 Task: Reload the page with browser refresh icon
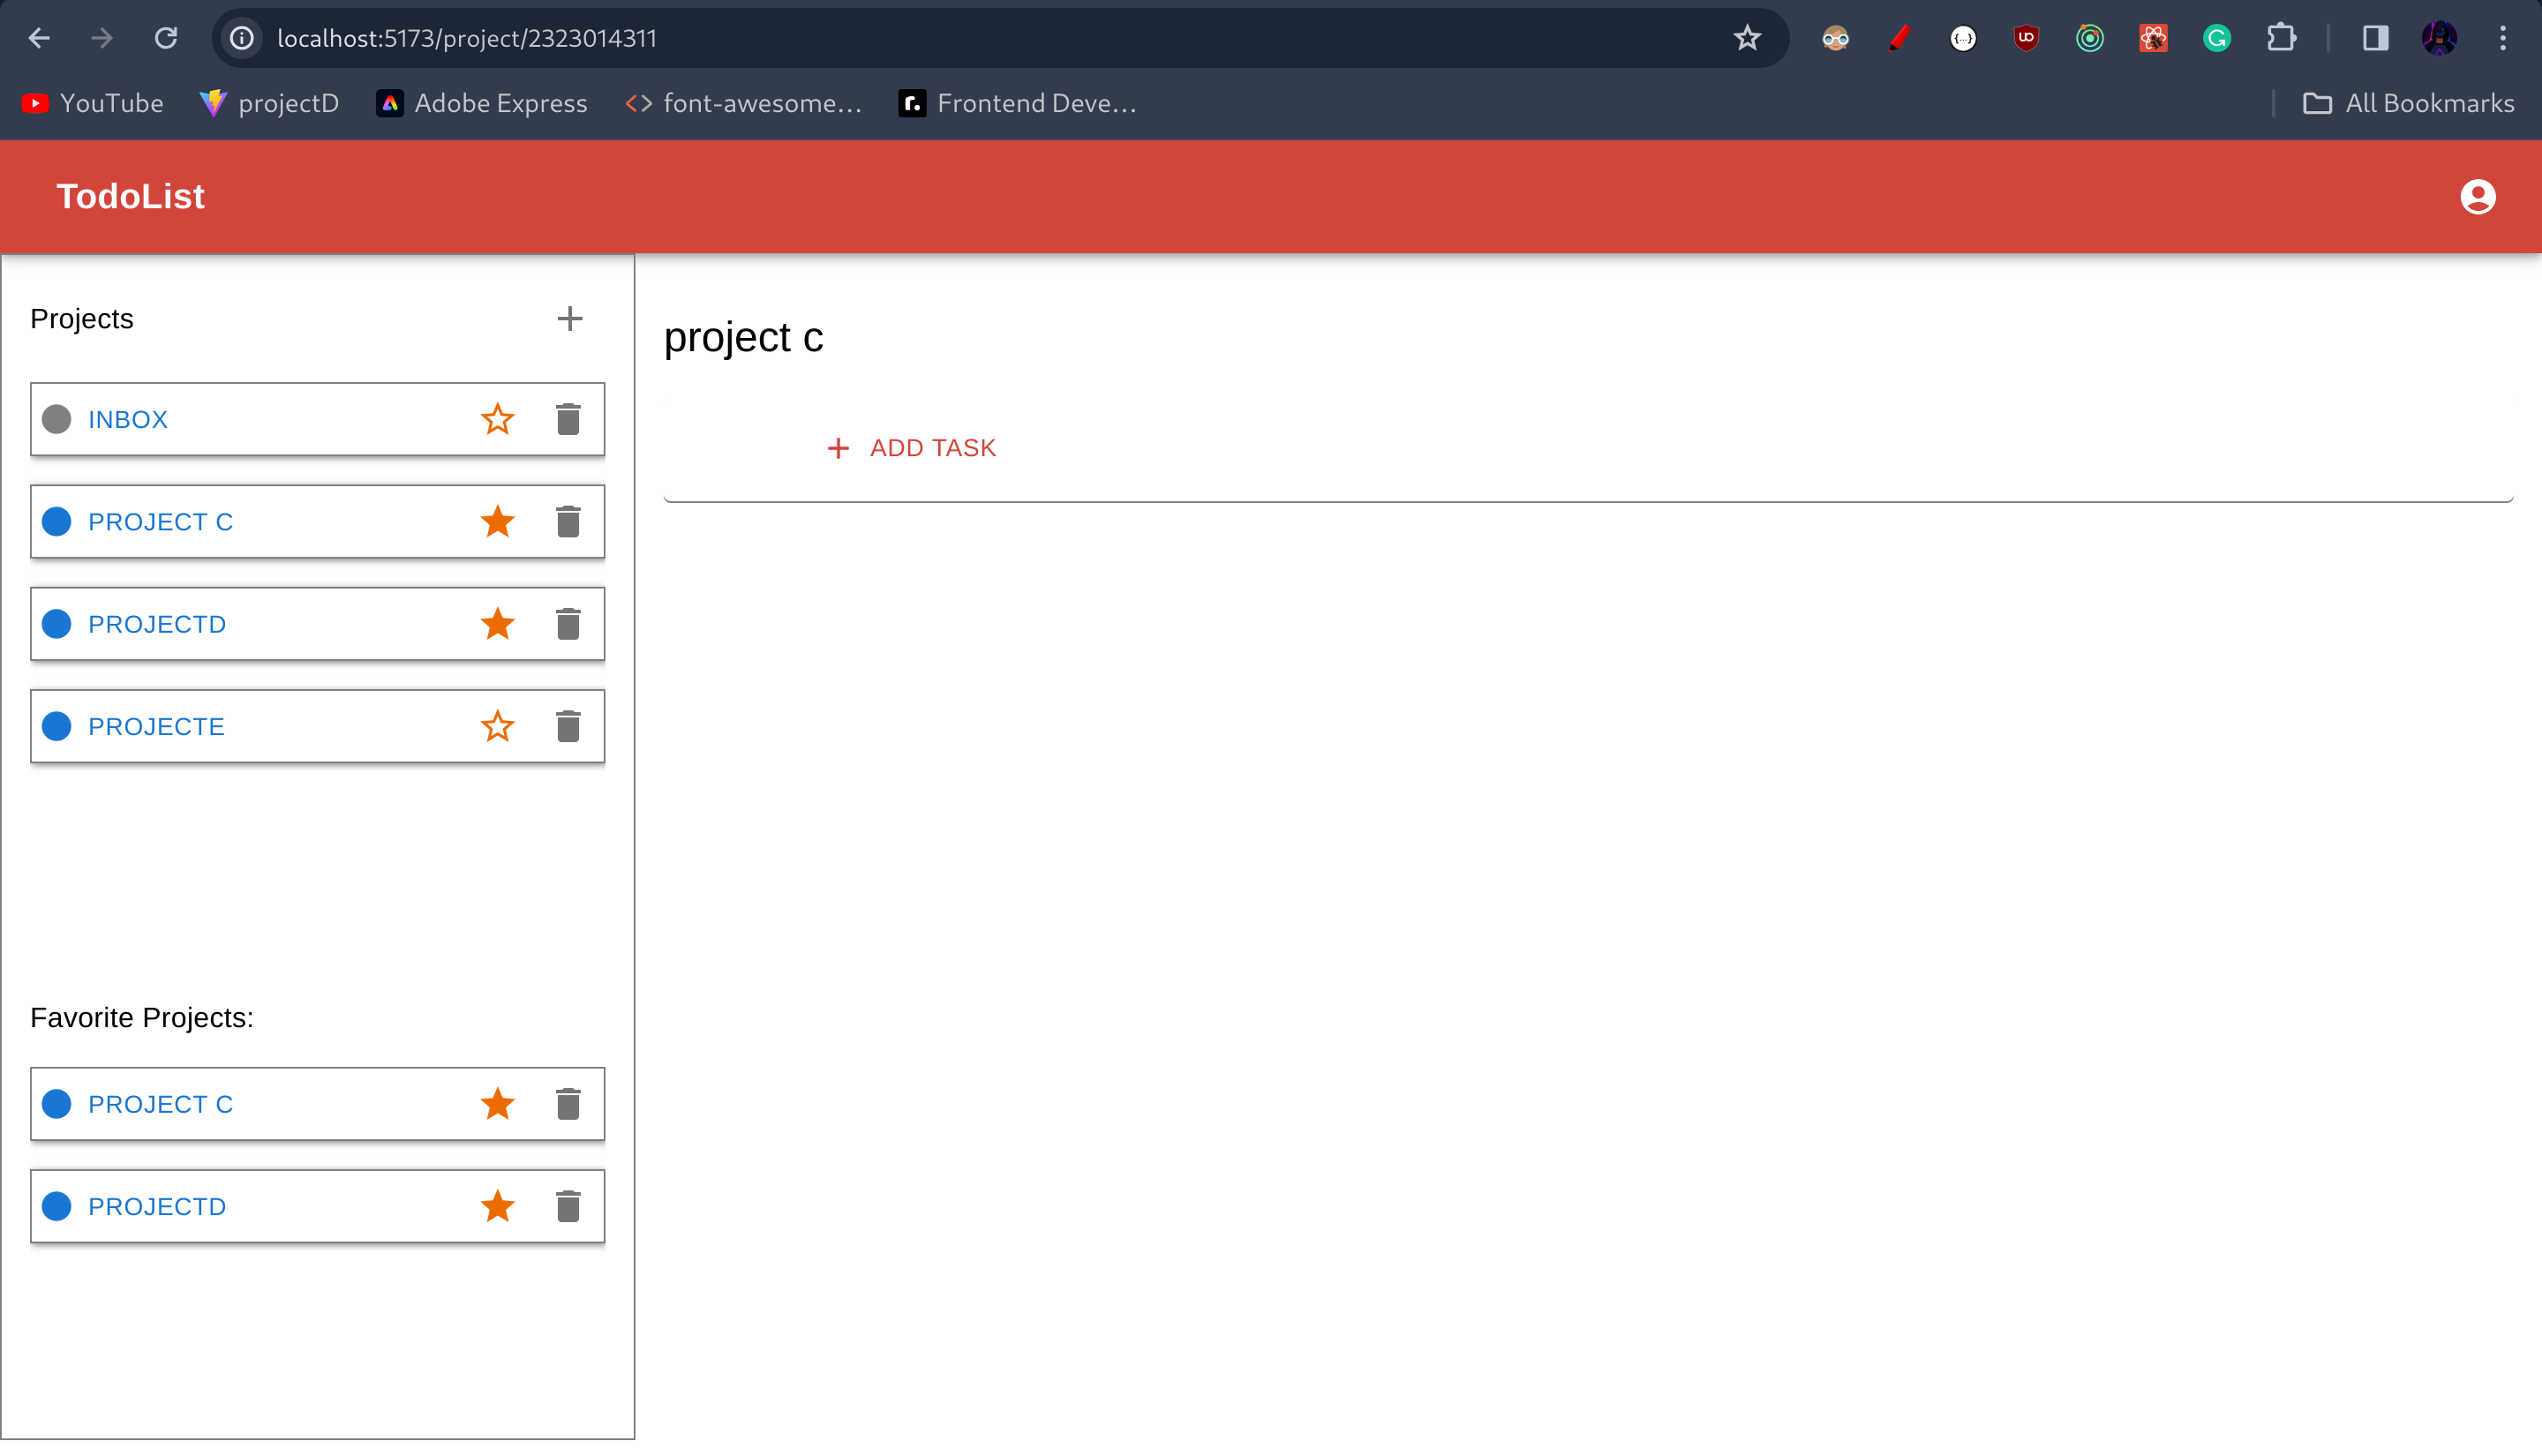point(166,38)
